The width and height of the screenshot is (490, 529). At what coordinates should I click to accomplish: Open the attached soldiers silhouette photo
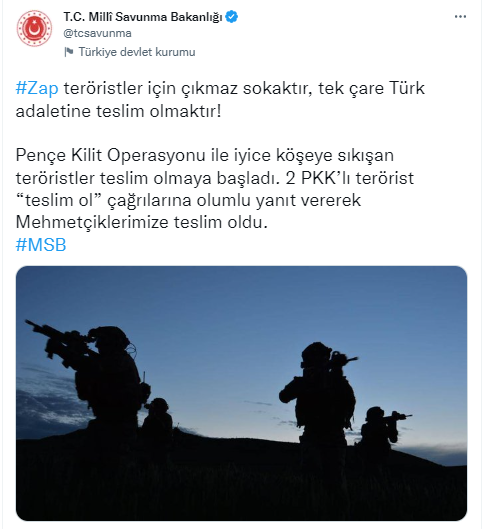click(241, 393)
